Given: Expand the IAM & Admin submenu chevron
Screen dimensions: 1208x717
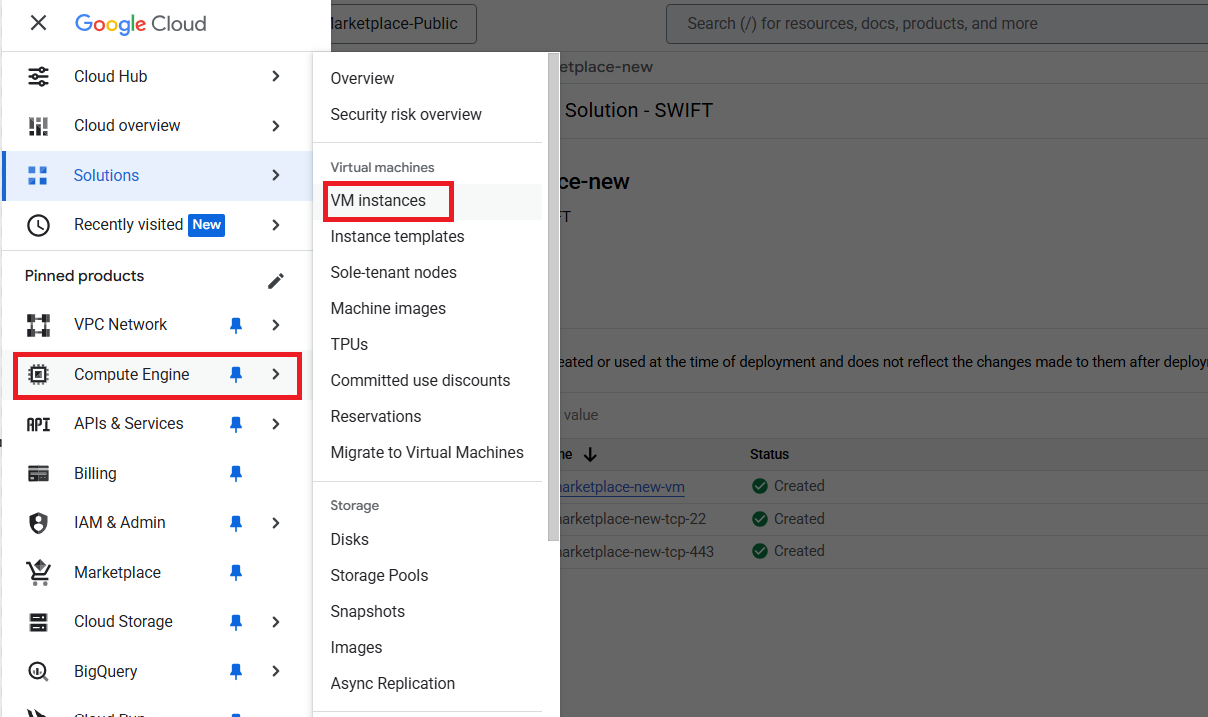Looking at the screenshot, I should coord(276,523).
